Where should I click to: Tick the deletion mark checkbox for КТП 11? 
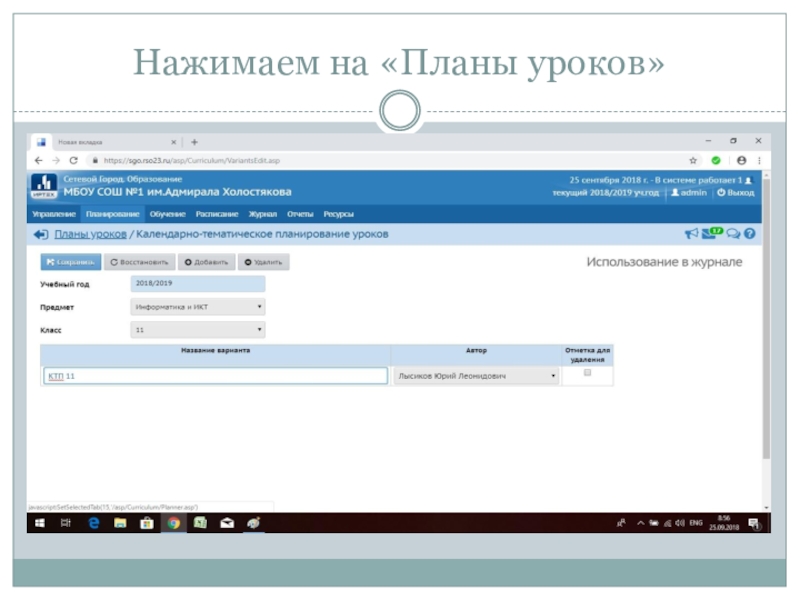[587, 373]
